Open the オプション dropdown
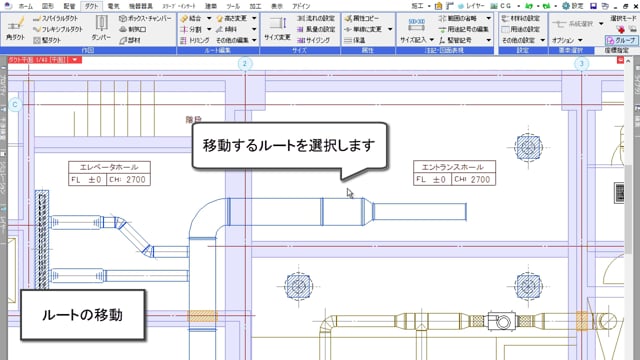Screen dimensions: 640x360 pyautogui.click(x=567, y=40)
